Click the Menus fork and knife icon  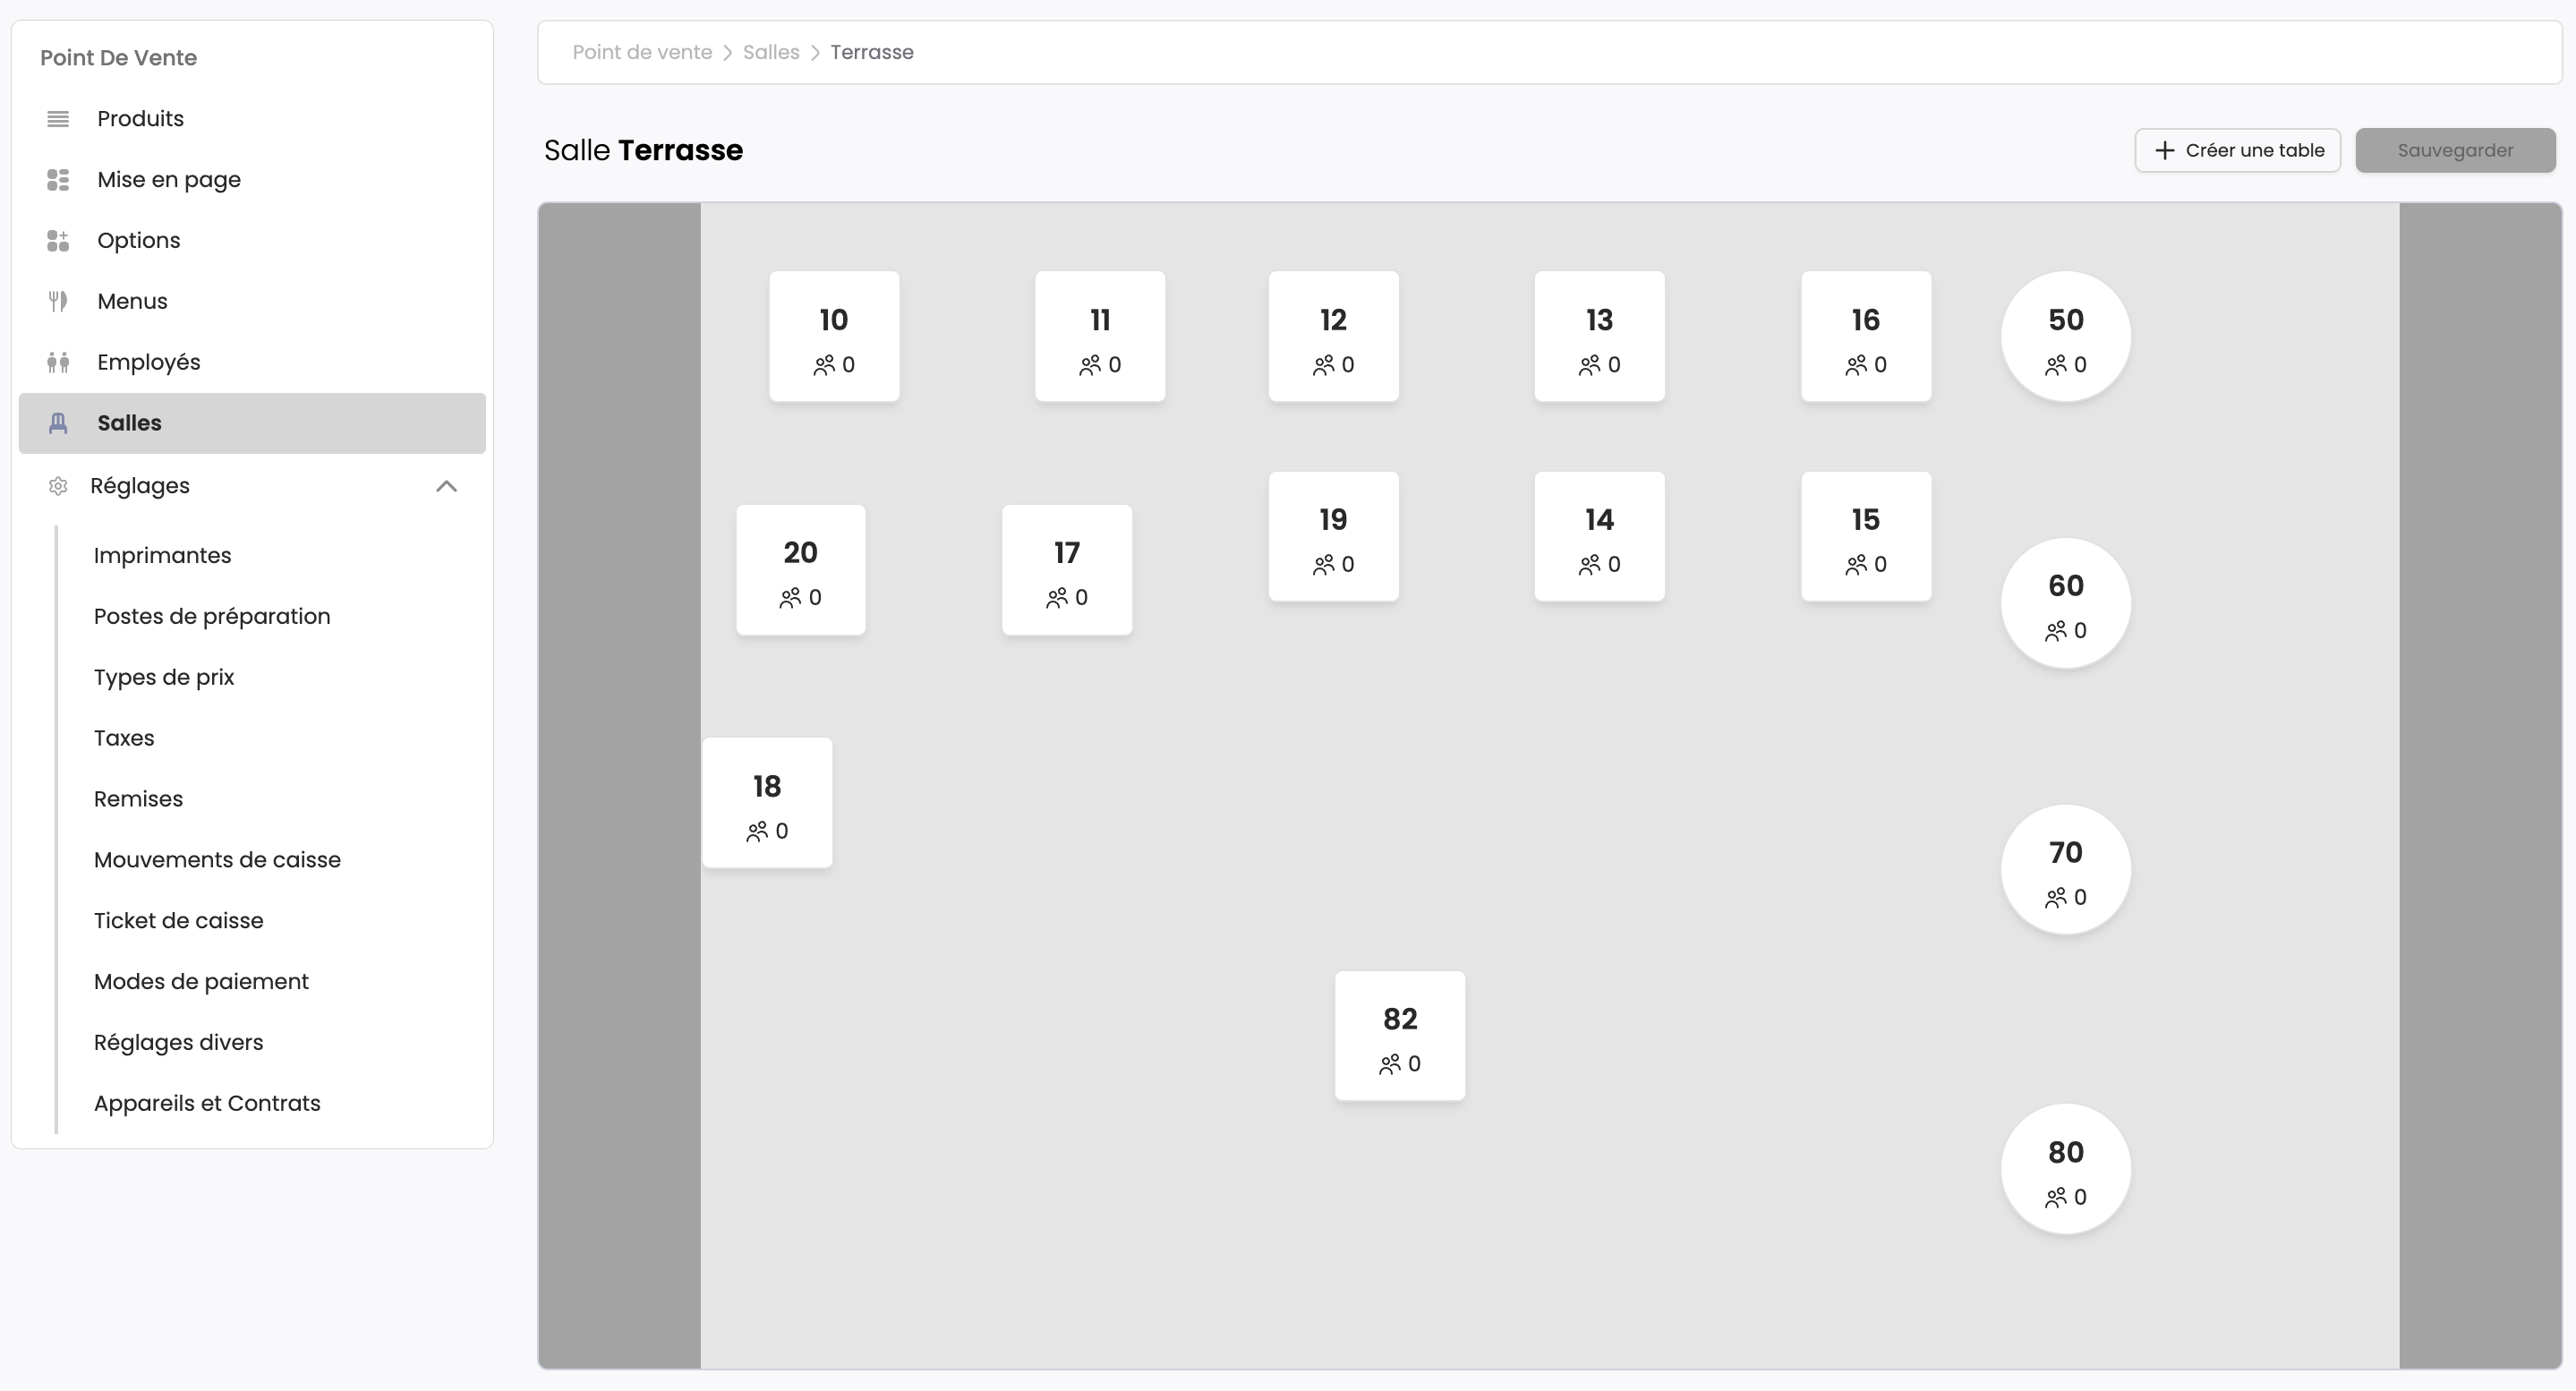pos(58,301)
